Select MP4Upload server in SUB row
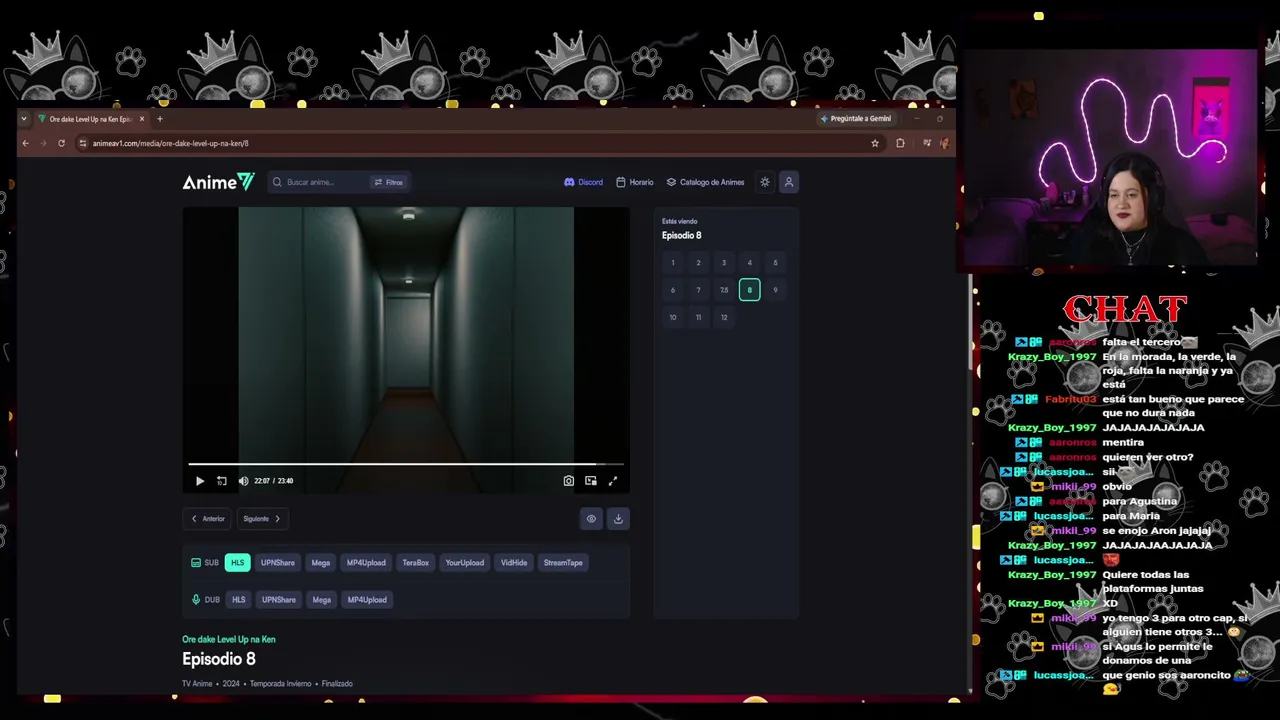This screenshot has height=720, width=1280. [366, 563]
